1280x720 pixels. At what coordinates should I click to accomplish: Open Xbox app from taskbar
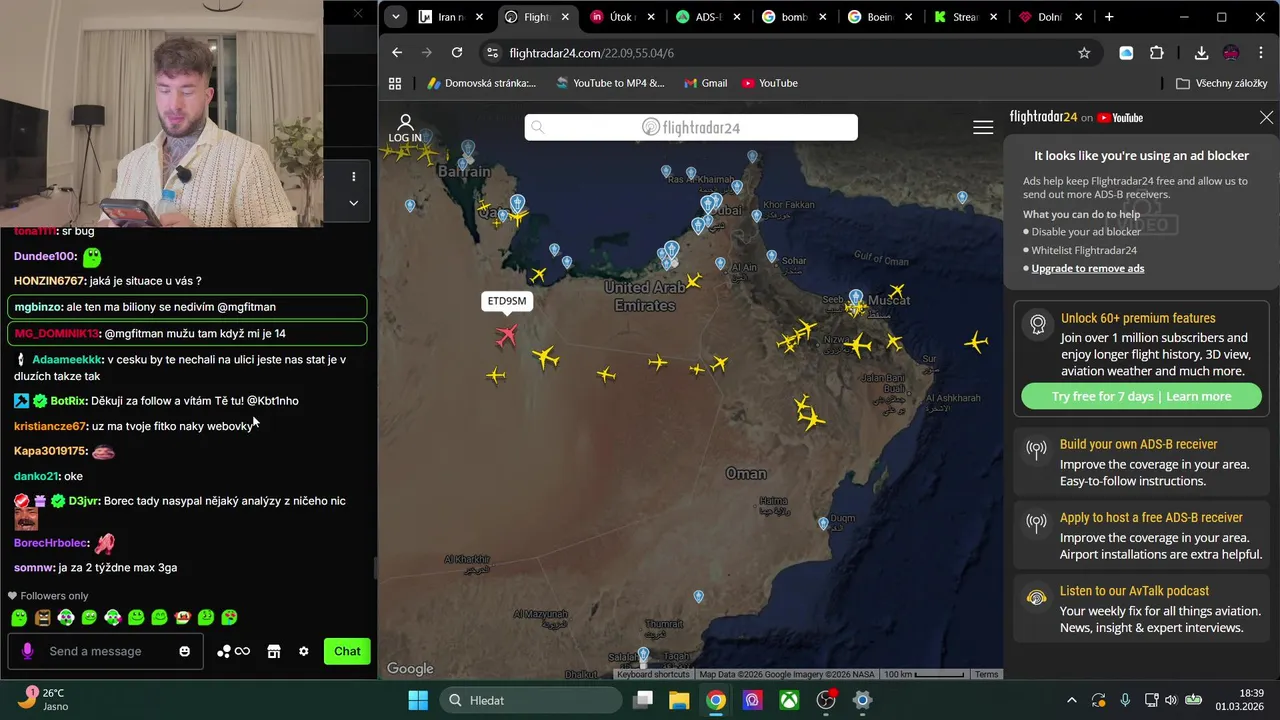pos(789,700)
